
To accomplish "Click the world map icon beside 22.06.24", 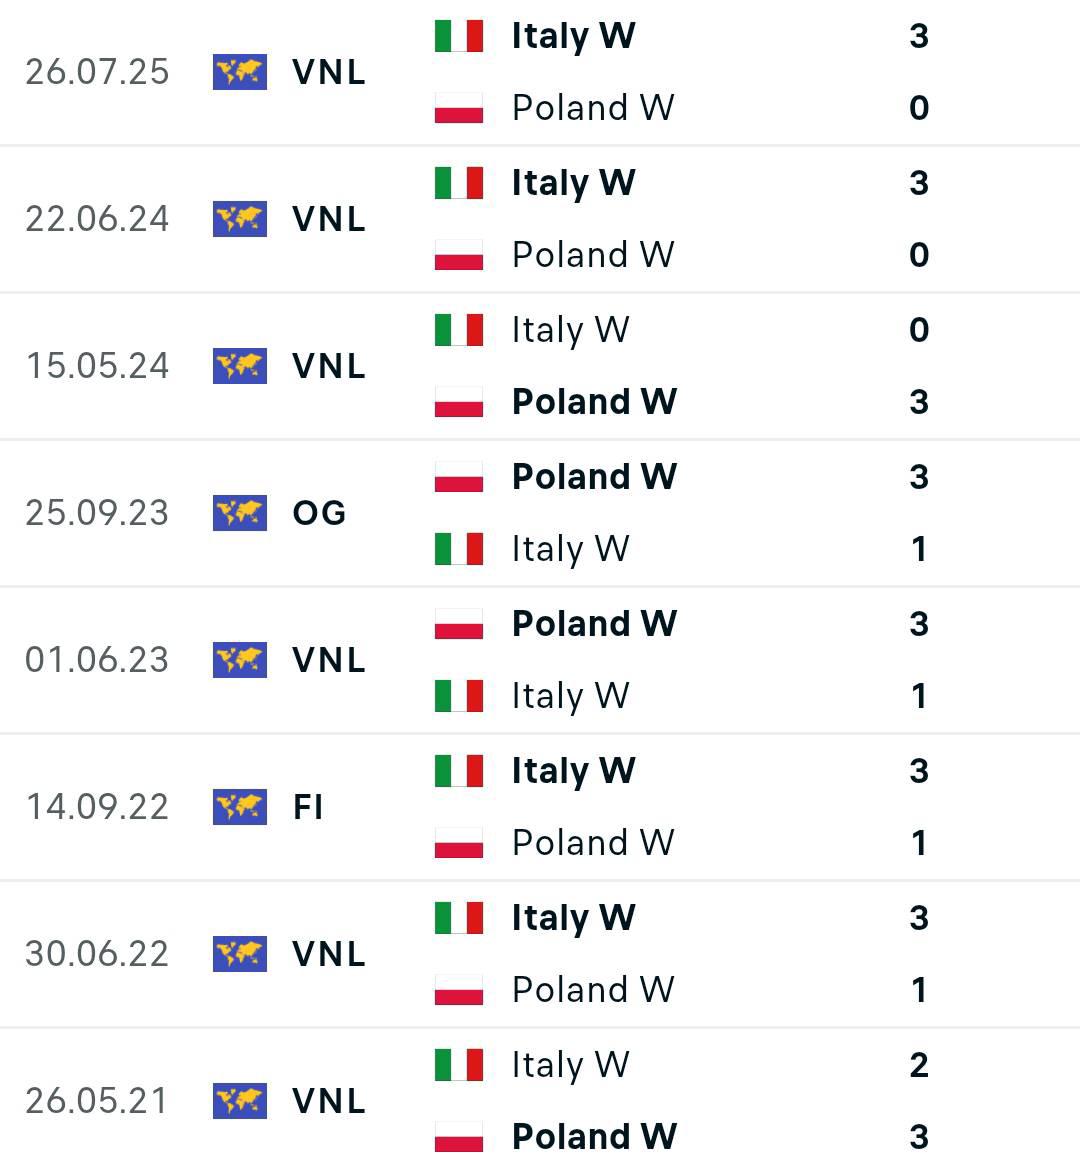I will click(240, 219).
